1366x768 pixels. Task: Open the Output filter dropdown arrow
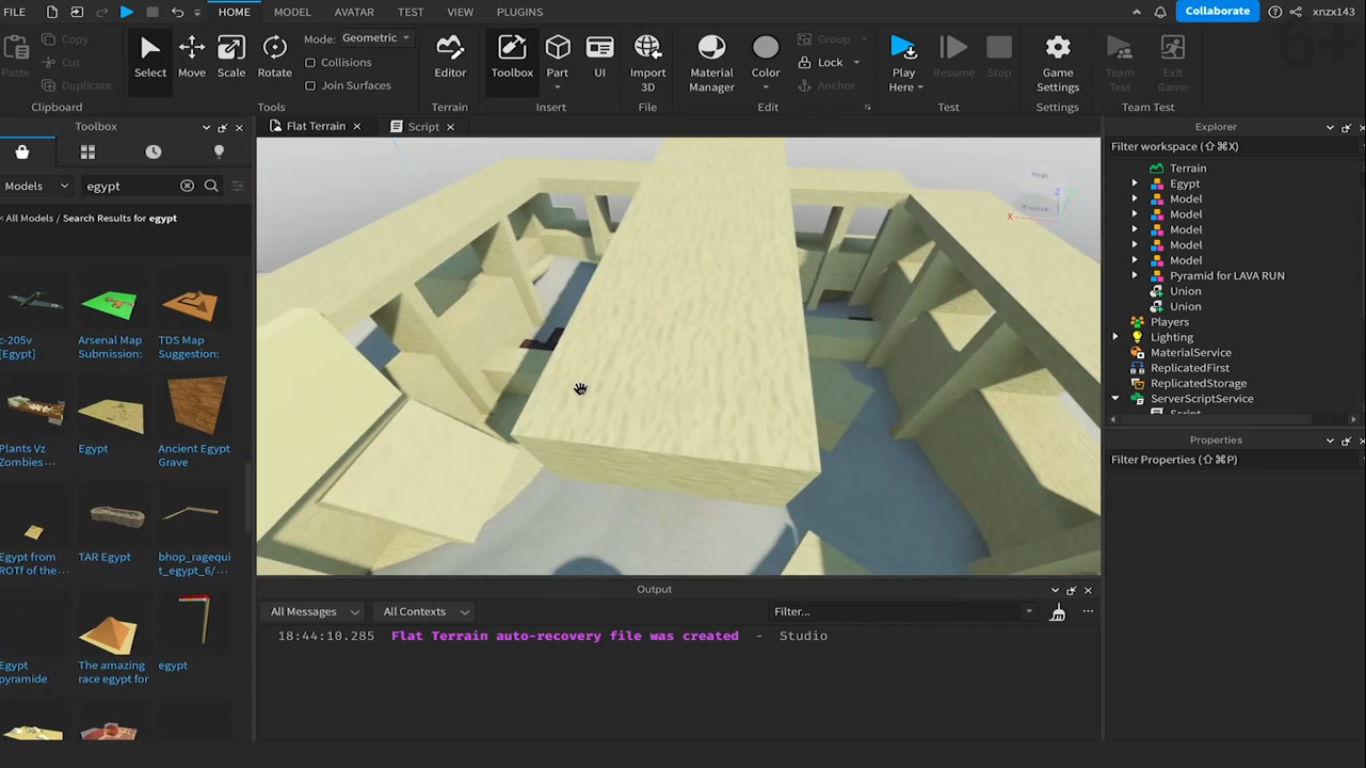click(1029, 612)
